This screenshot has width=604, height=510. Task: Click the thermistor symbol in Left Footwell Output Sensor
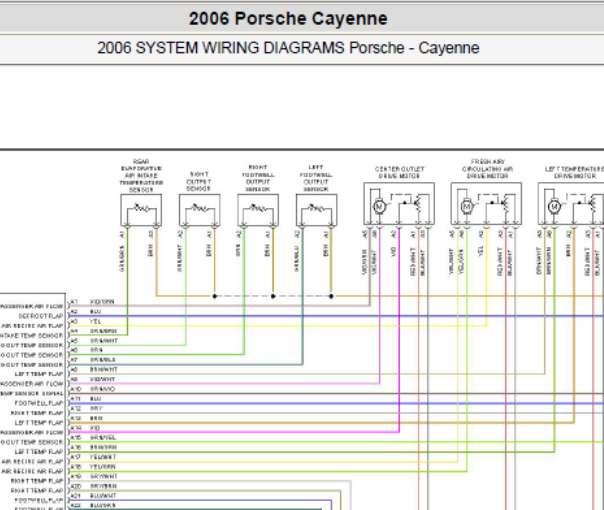pos(317,208)
